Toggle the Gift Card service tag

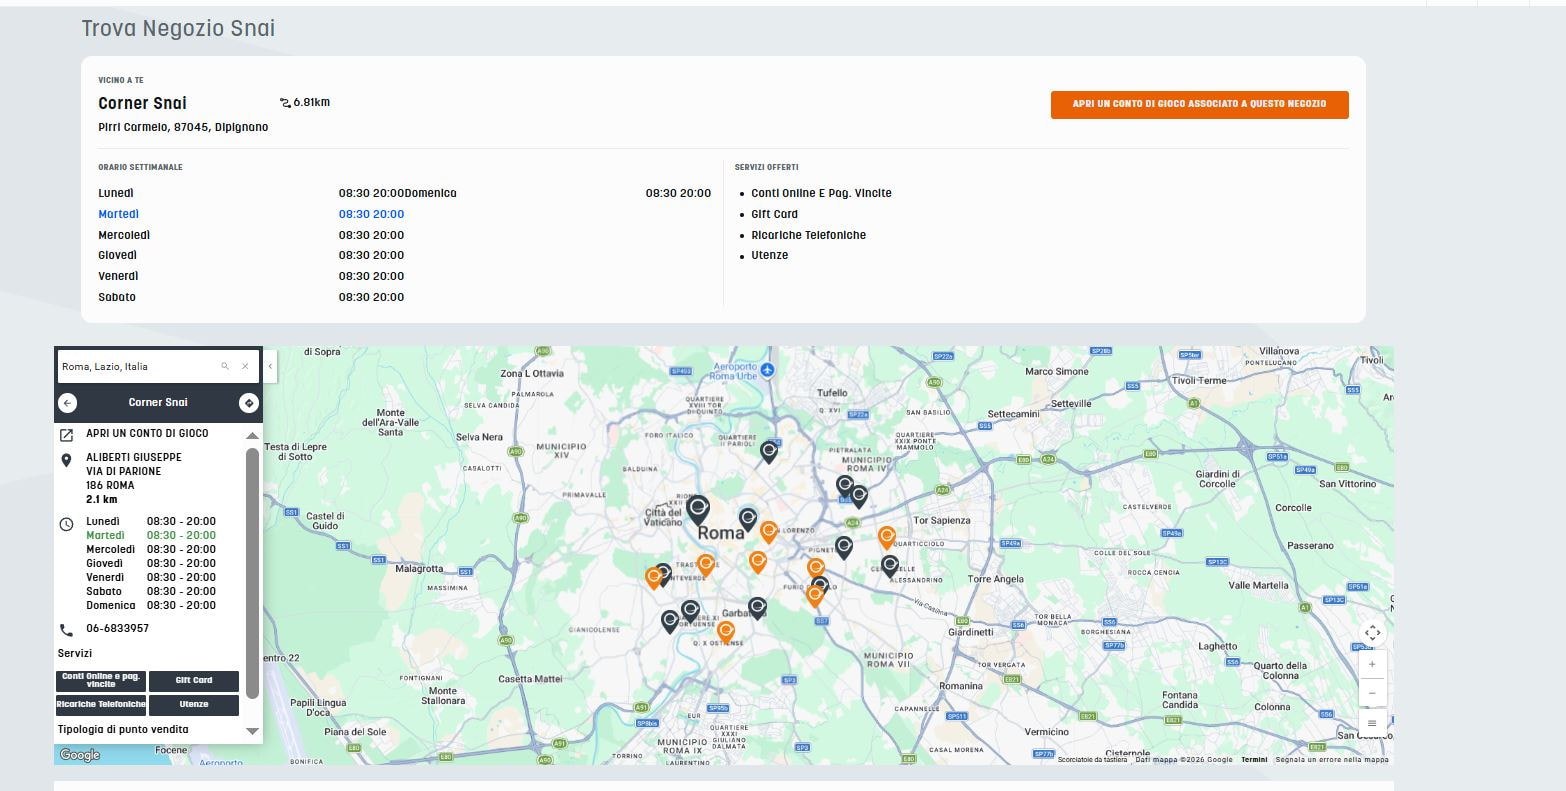coord(194,681)
